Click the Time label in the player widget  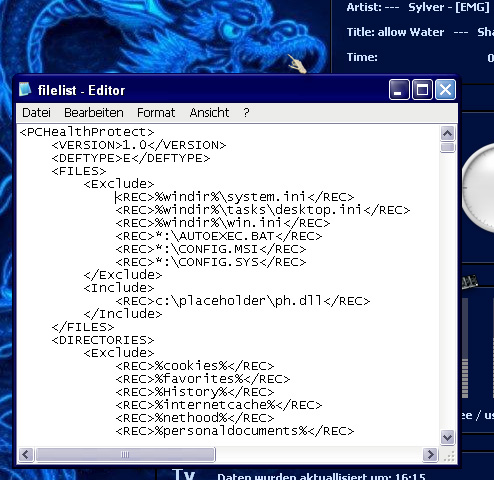362,57
